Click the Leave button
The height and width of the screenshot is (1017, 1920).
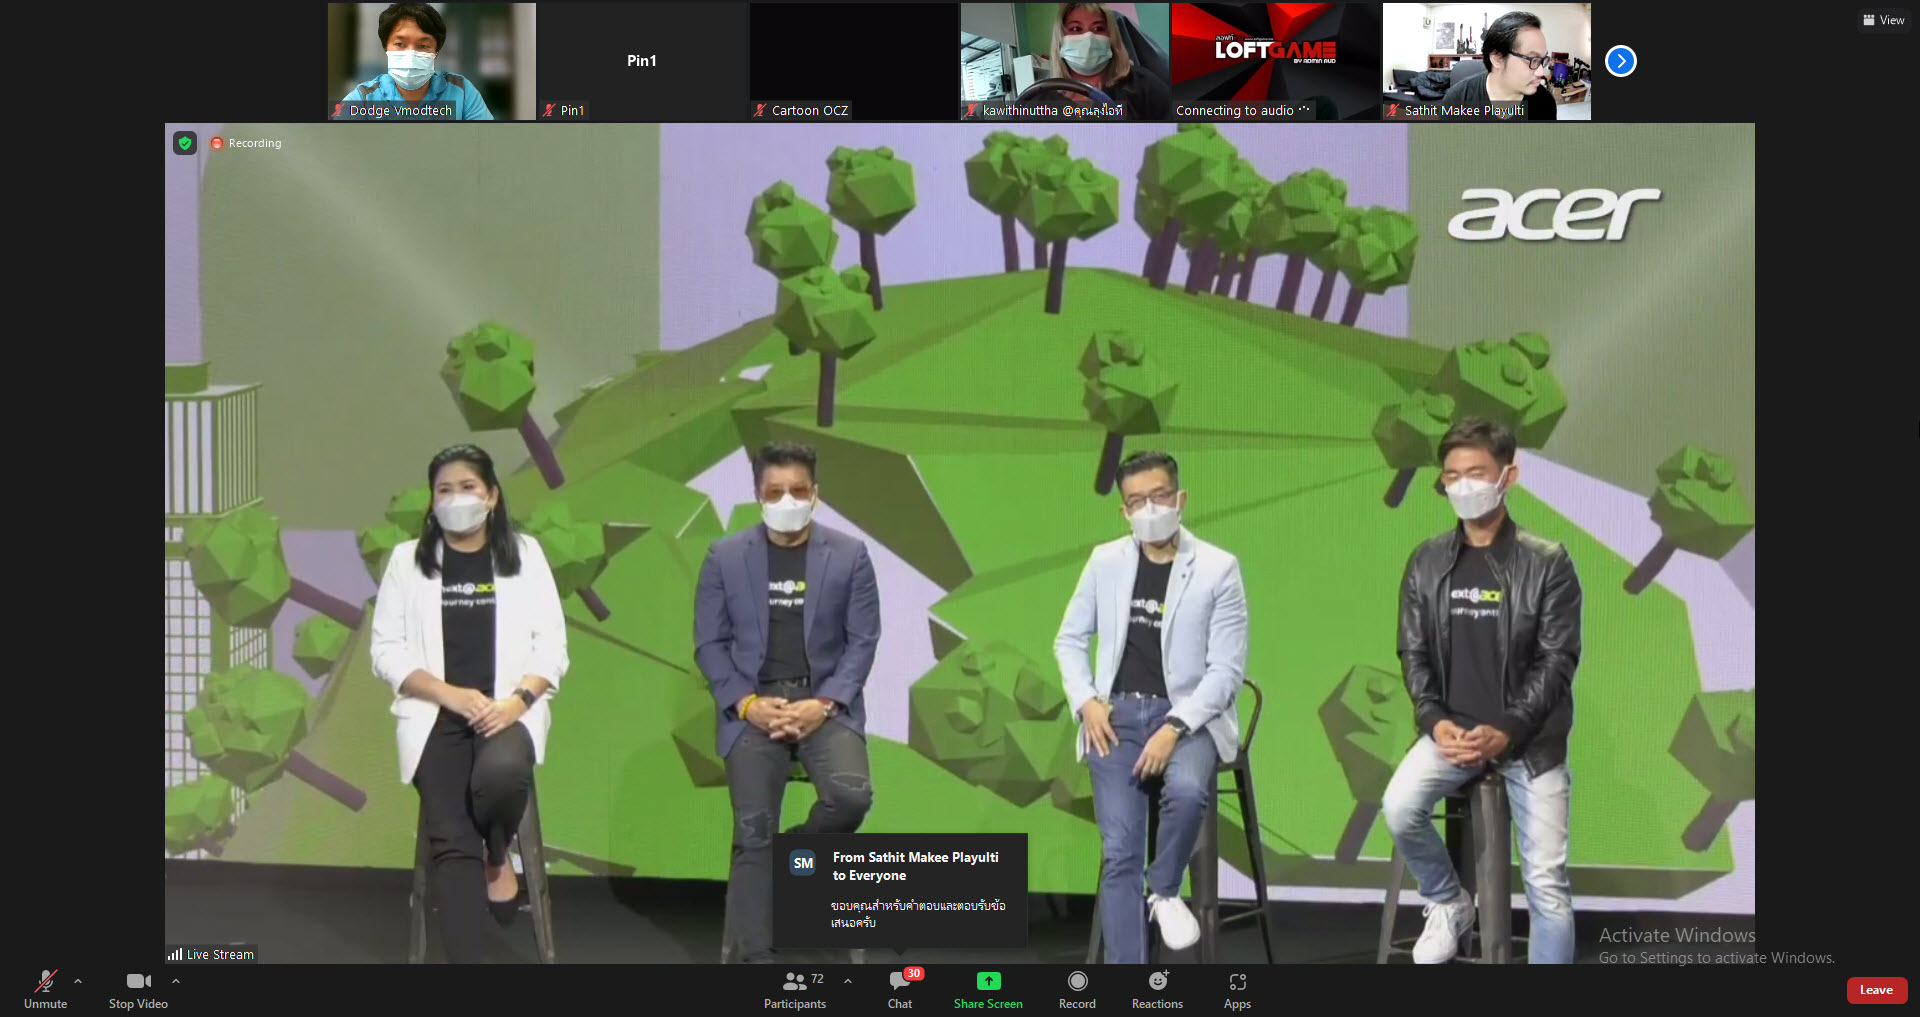(x=1876, y=989)
